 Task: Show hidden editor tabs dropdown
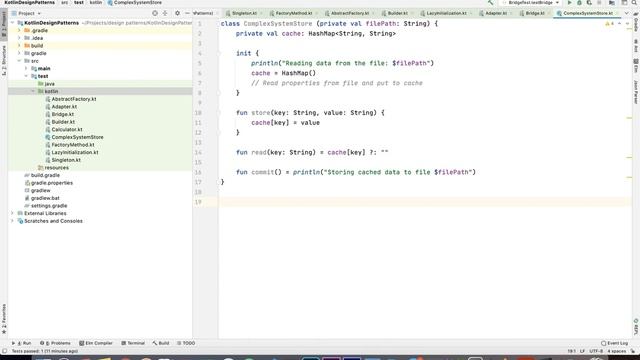click(627, 13)
